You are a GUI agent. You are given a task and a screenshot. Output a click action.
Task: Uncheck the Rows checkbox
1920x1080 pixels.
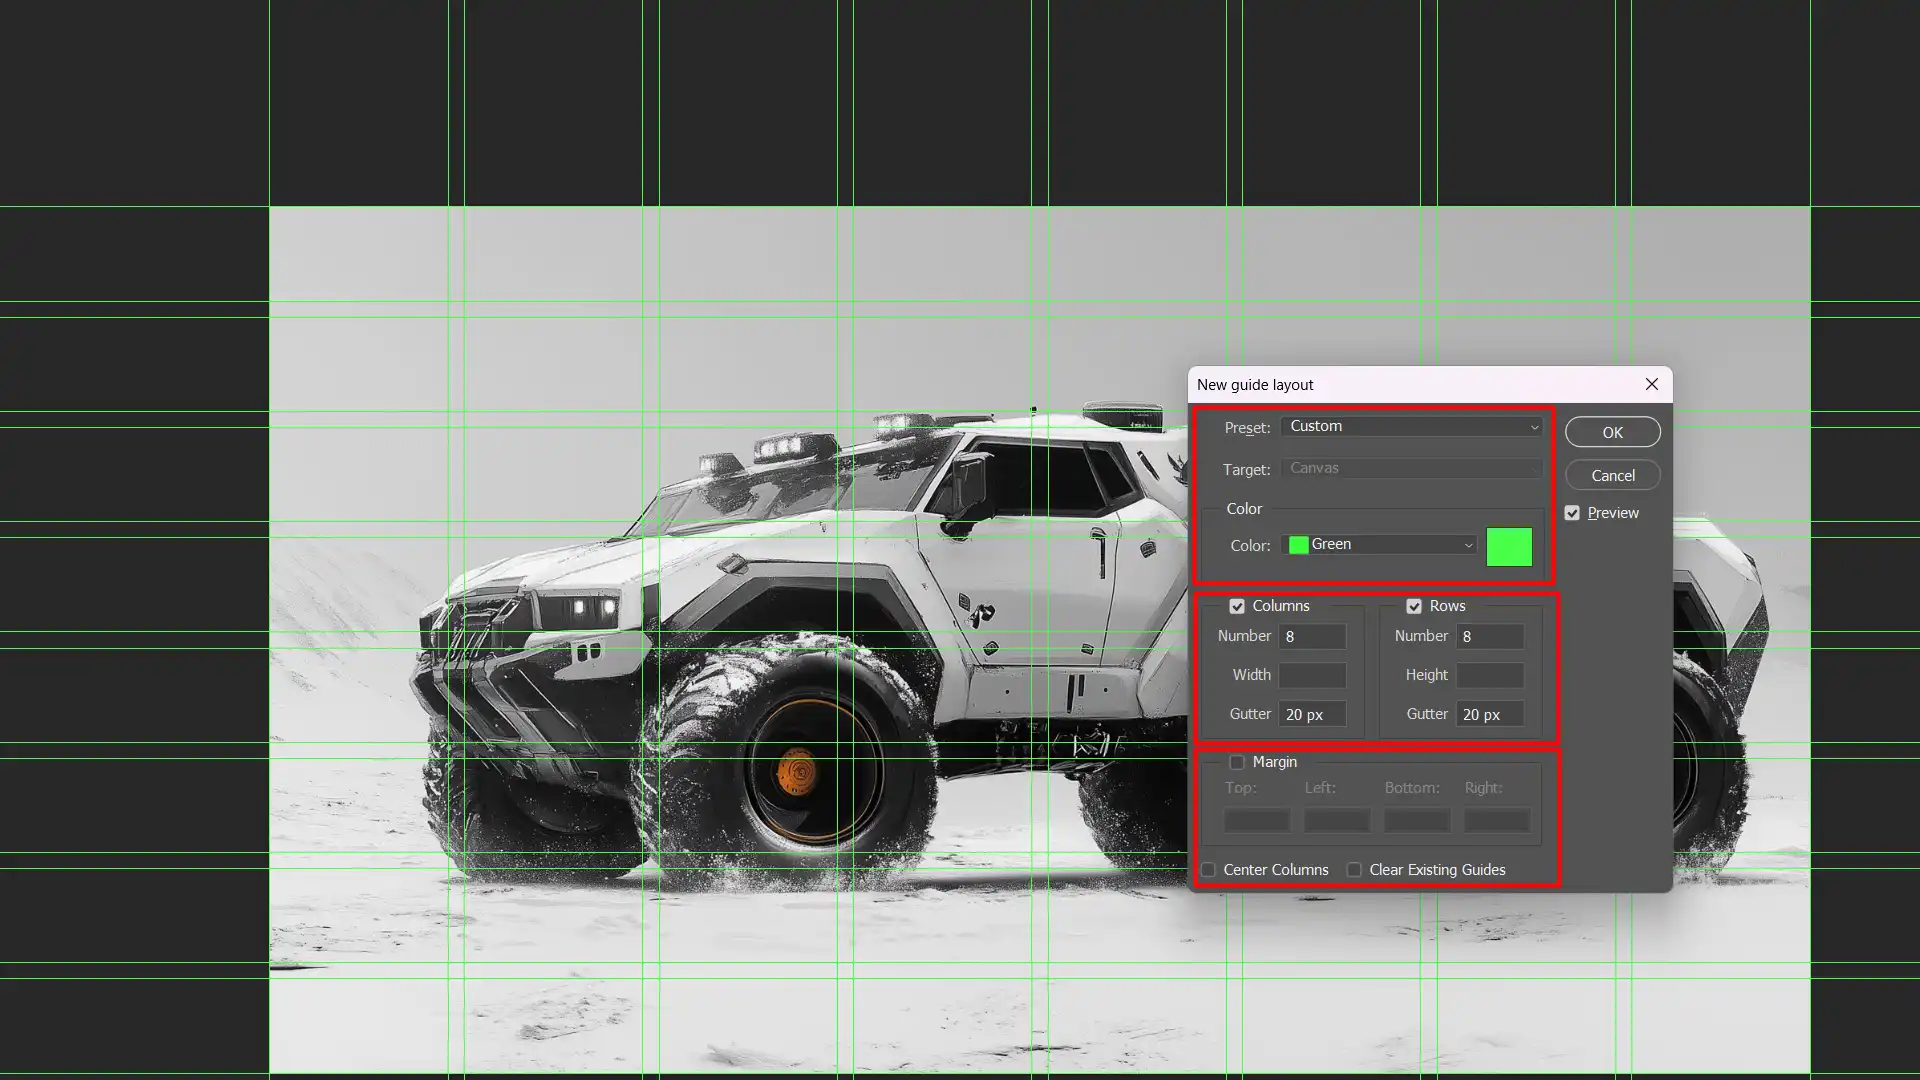coord(1414,606)
